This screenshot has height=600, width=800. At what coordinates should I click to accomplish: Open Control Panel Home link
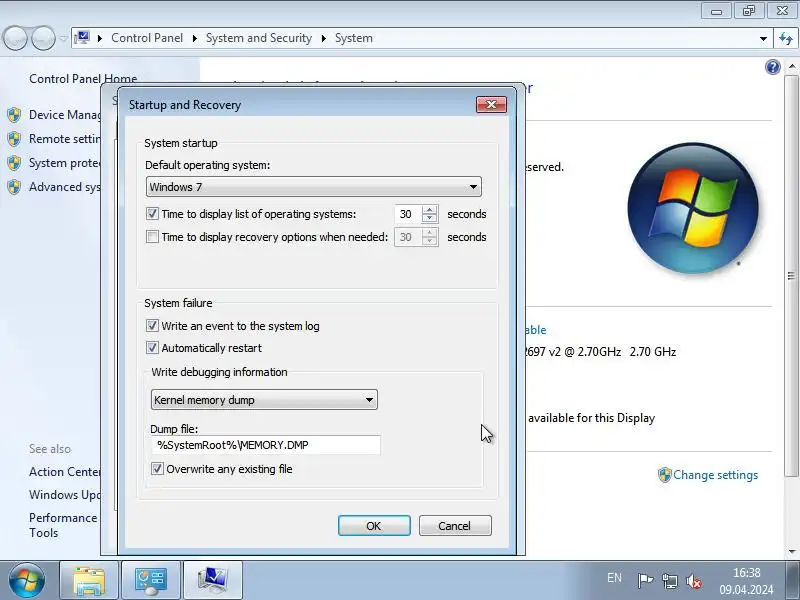[83, 79]
